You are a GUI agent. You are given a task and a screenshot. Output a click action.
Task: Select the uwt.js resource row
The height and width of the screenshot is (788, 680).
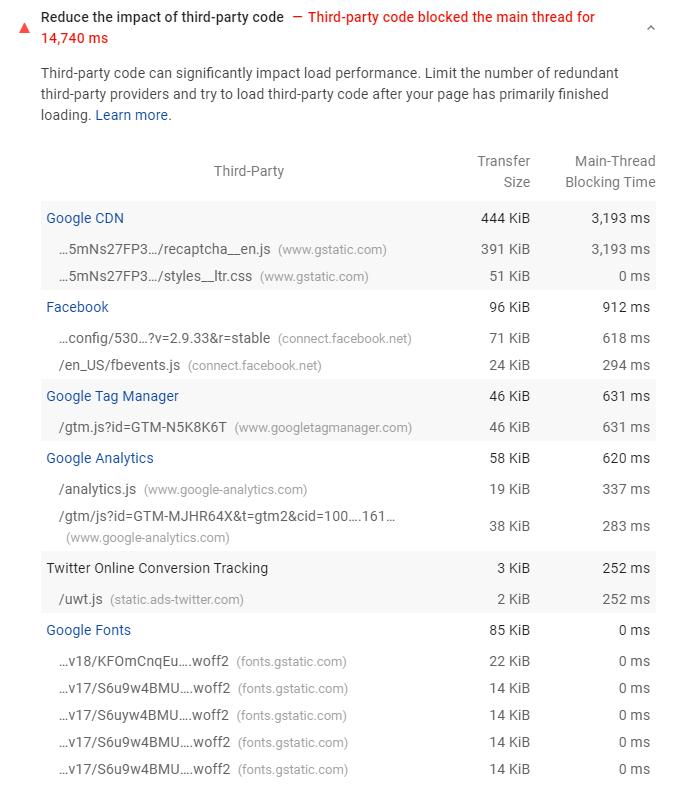click(x=348, y=599)
